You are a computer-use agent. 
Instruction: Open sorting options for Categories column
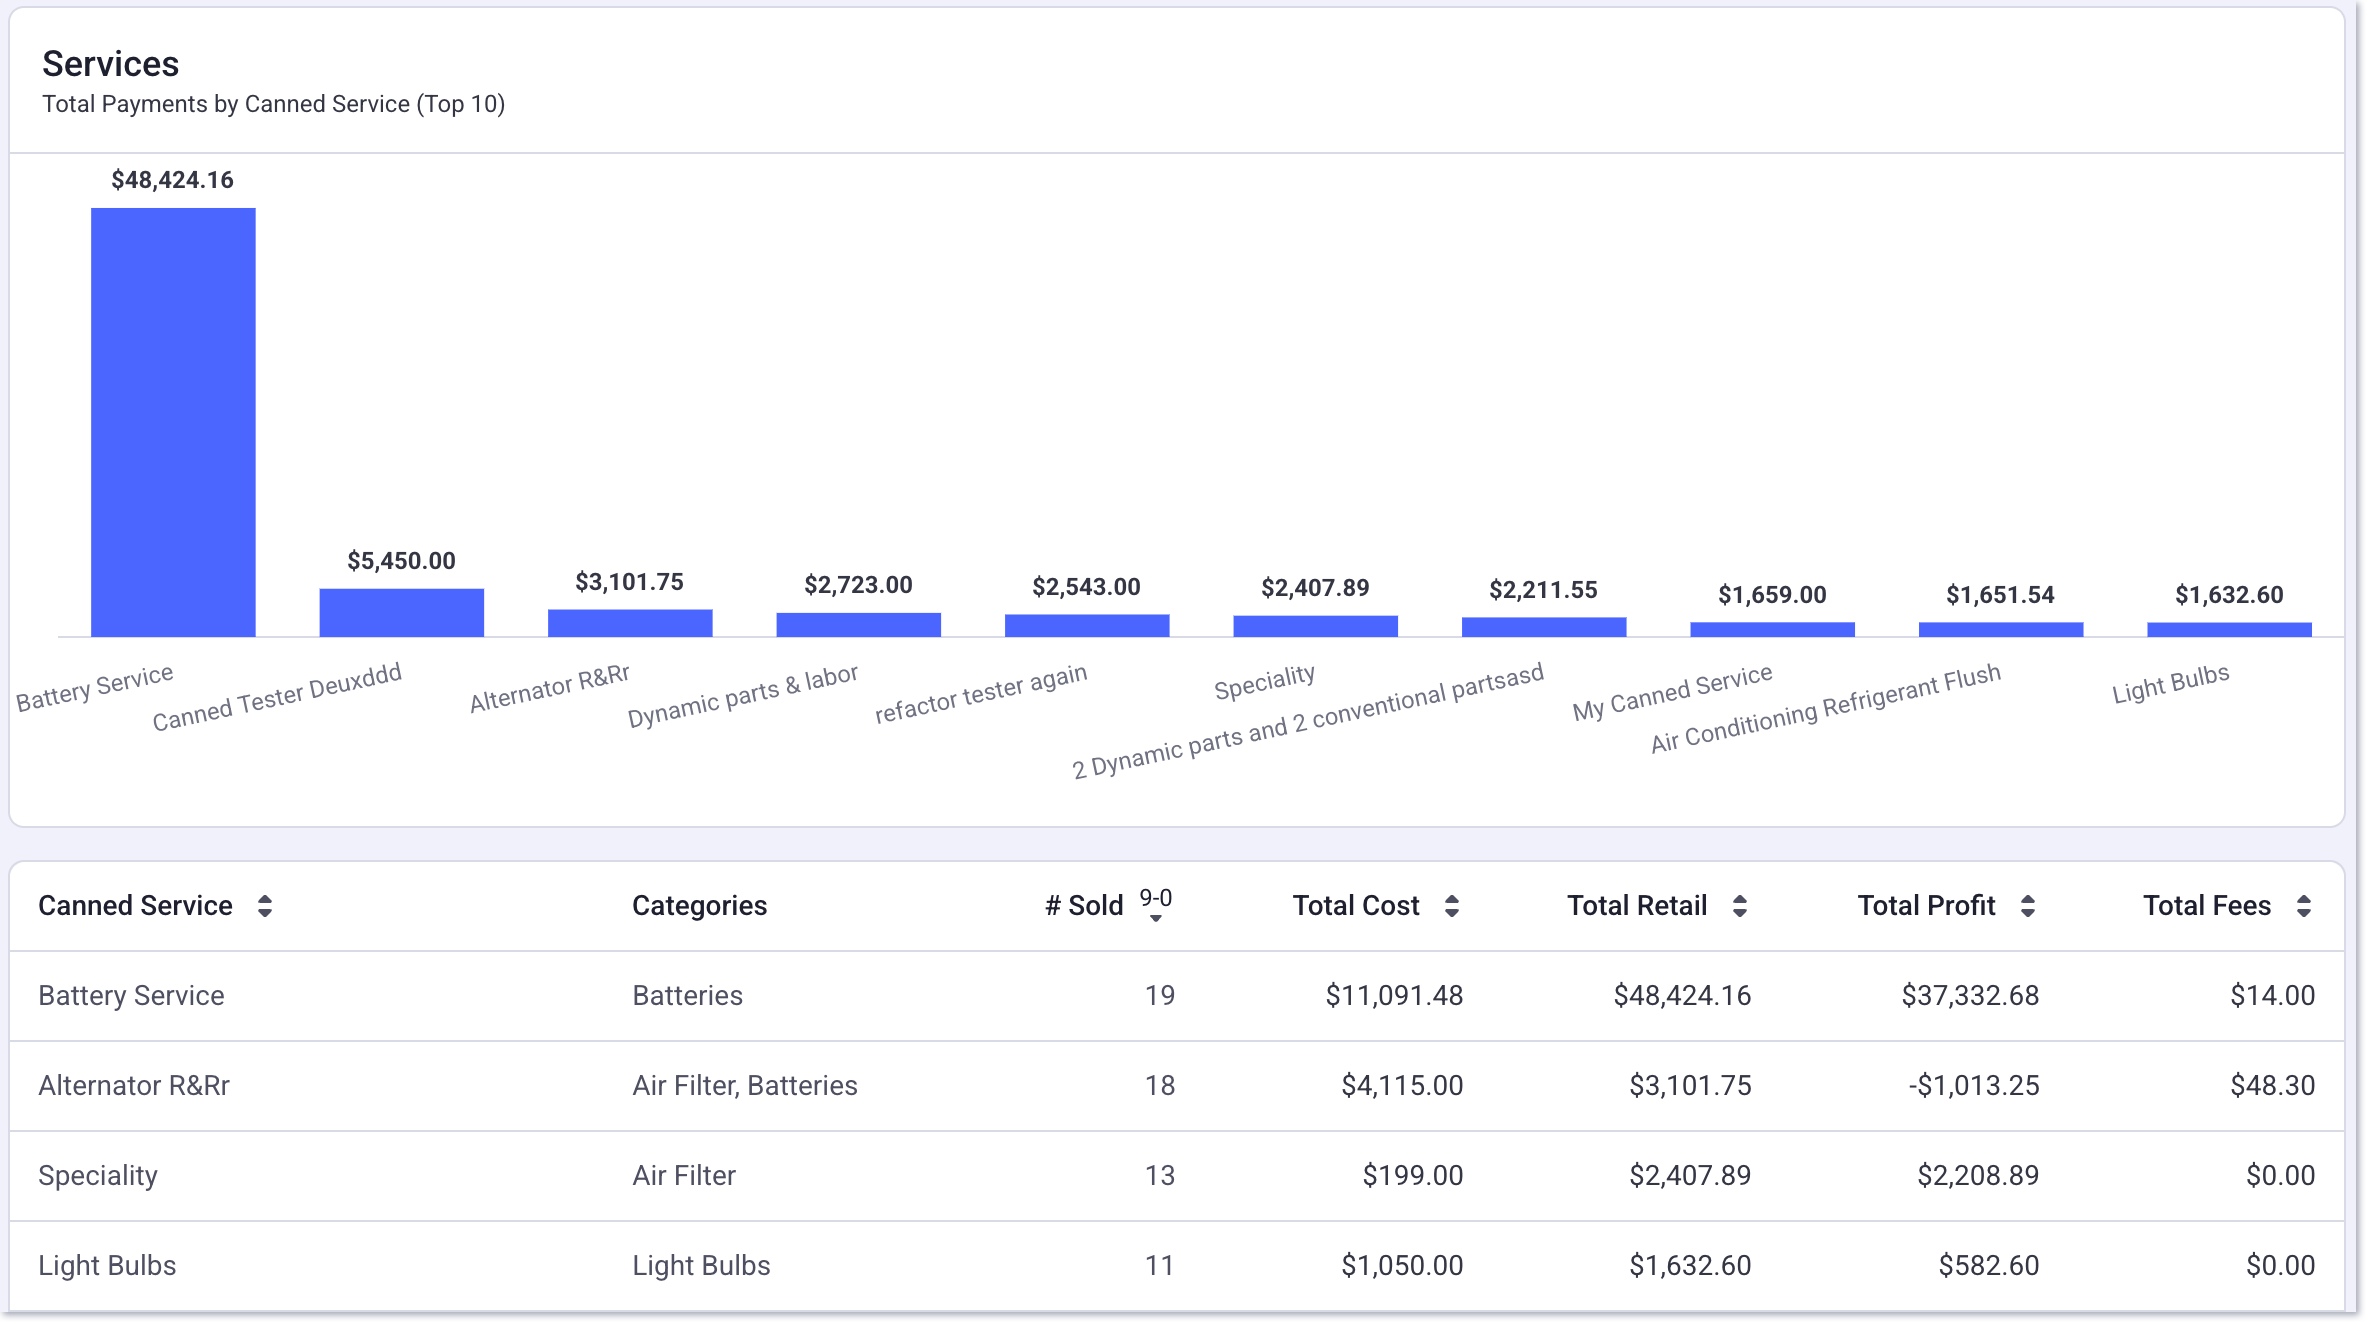(699, 905)
